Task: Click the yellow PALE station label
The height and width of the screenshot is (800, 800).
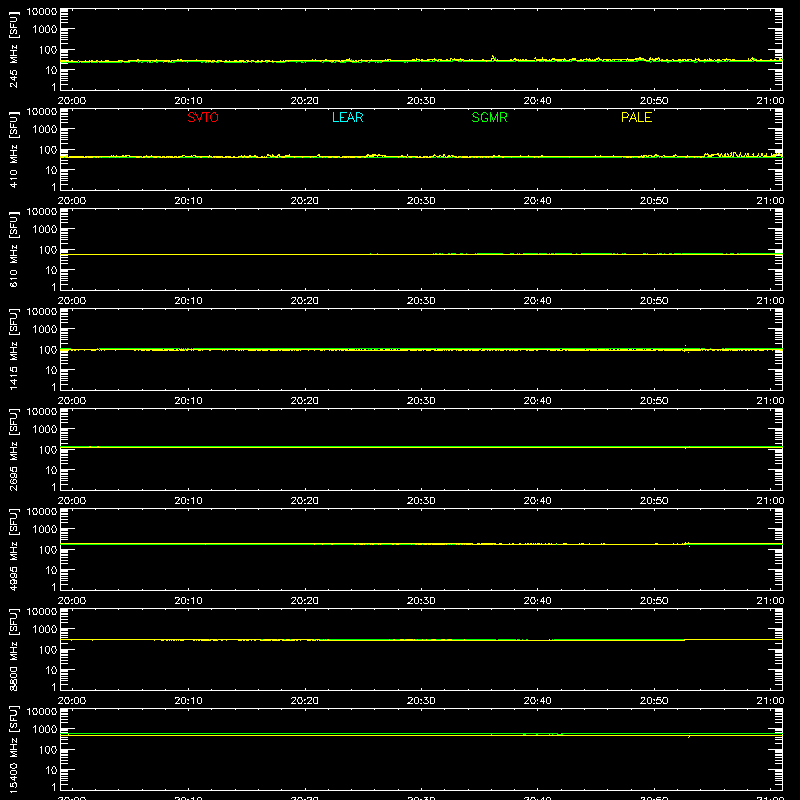Action: pyautogui.click(x=636, y=117)
